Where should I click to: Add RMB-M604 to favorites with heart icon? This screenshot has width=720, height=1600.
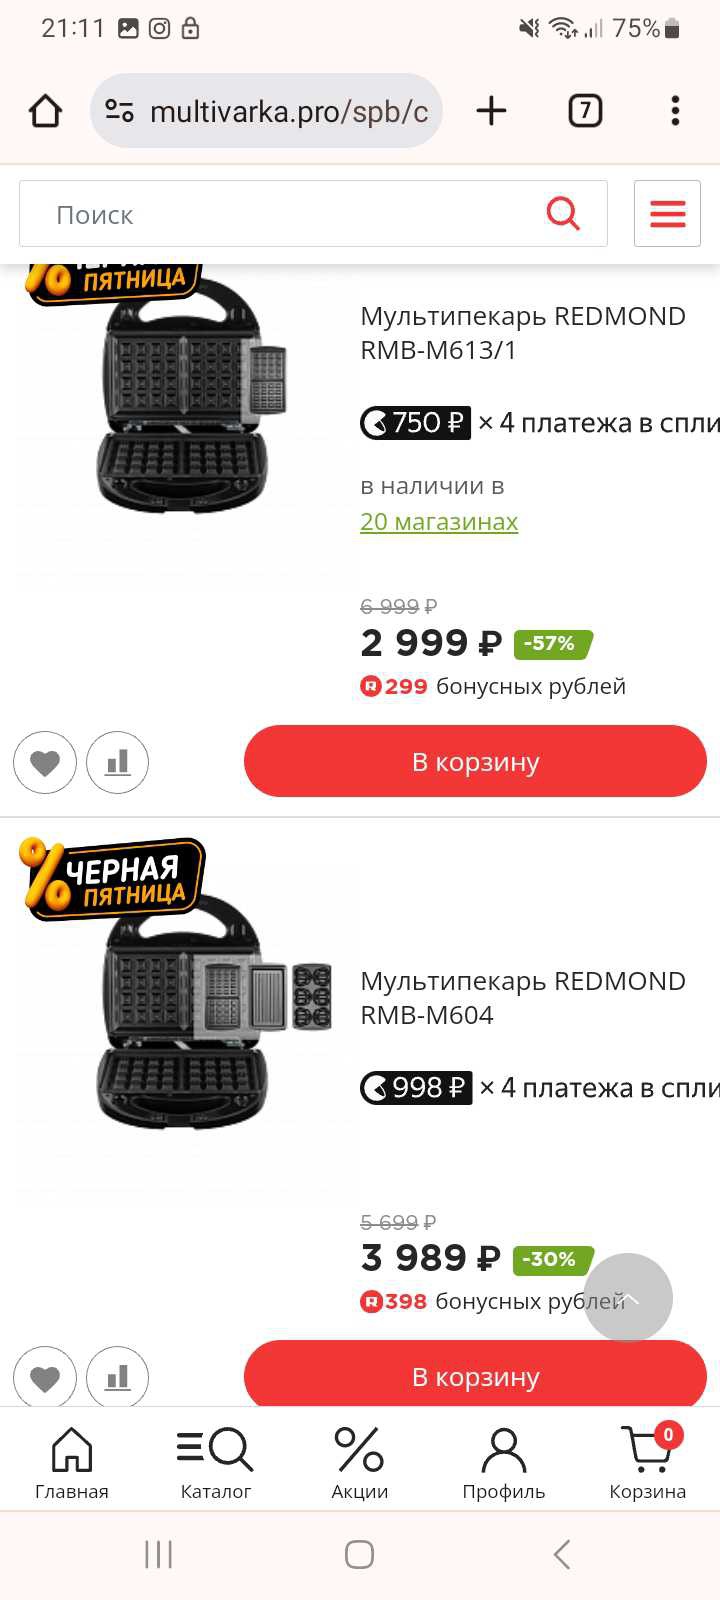click(44, 1377)
